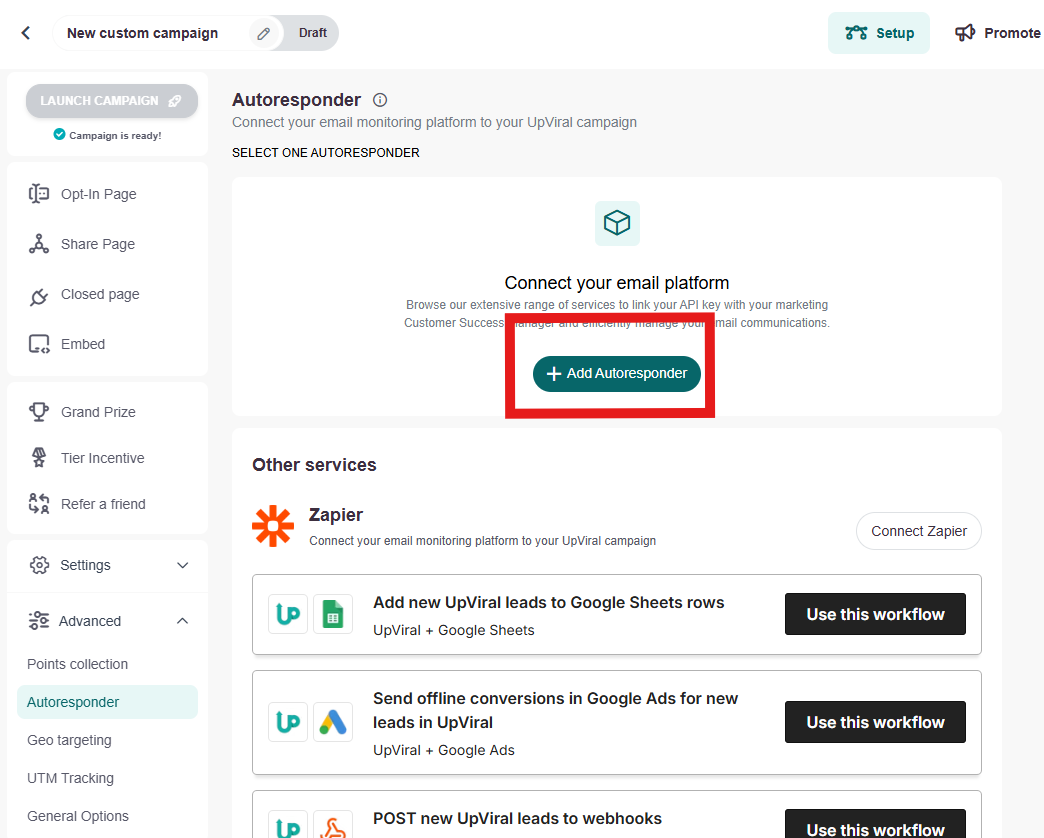The width and height of the screenshot is (1044, 838).
Task: Click the pencil icon to rename campaign
Action: pos(264,33)
